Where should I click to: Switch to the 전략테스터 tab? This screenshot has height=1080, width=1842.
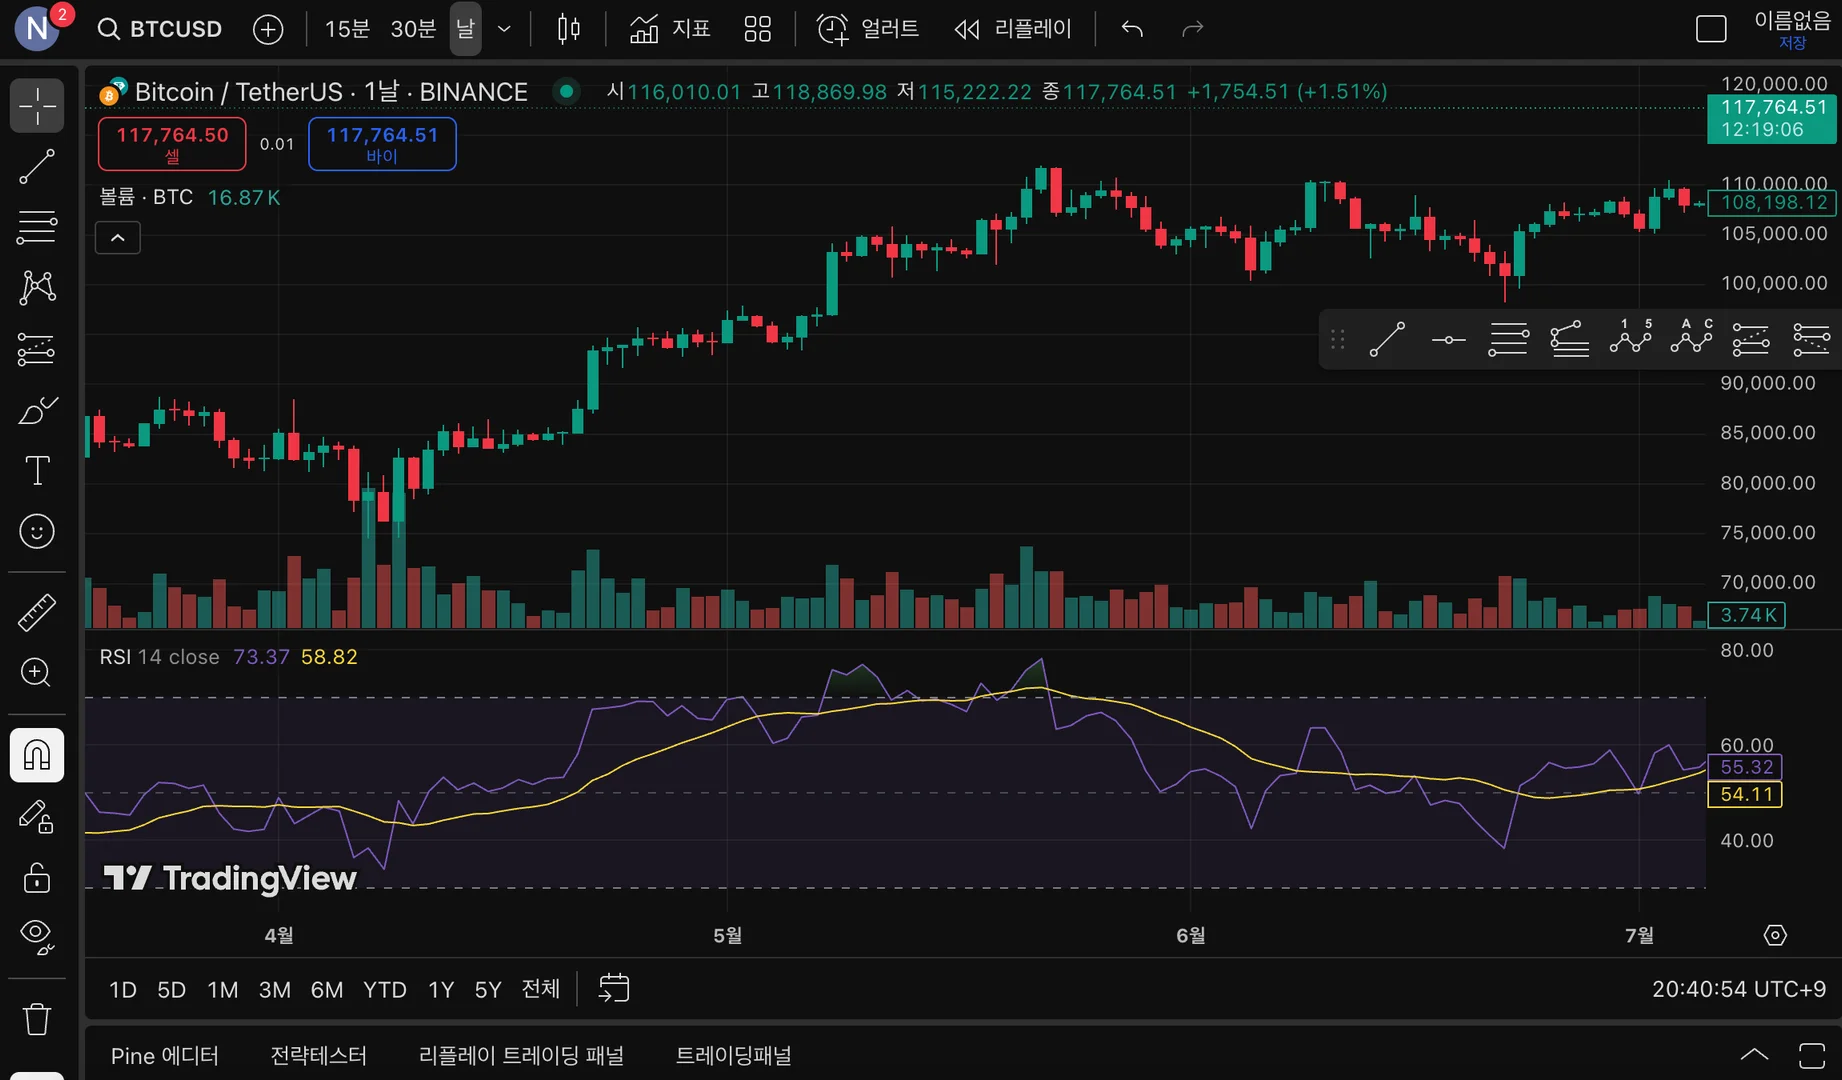tap(318, 1056)
